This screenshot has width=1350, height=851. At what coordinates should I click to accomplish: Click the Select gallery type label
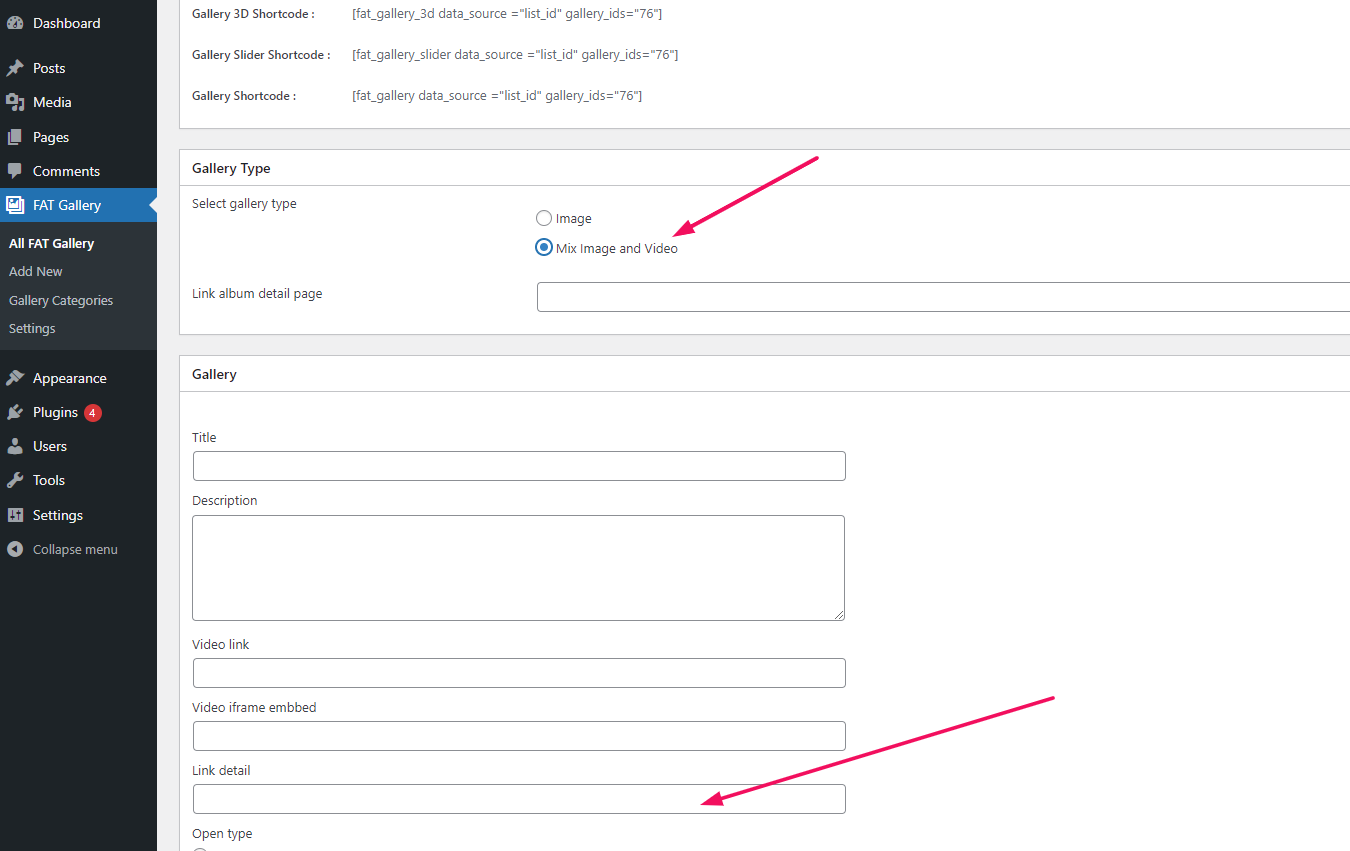pos(244,203)
